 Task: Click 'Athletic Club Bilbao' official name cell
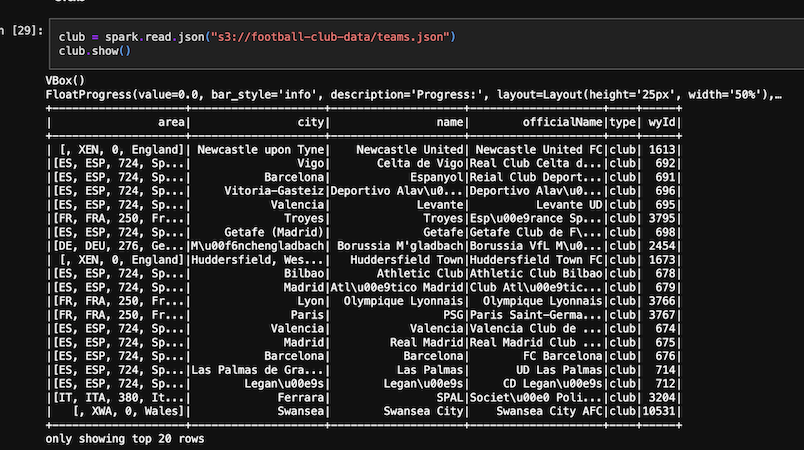[536, 274]
